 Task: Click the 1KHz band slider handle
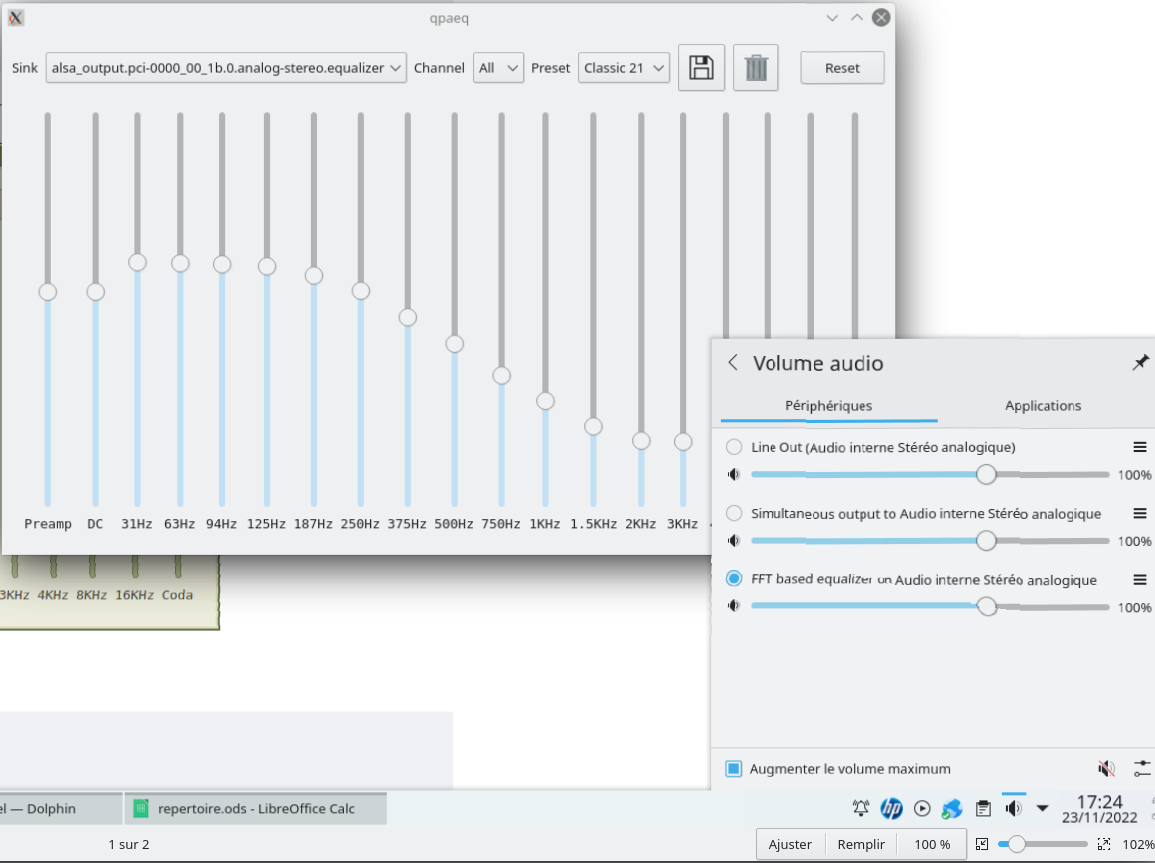(545, 401)
